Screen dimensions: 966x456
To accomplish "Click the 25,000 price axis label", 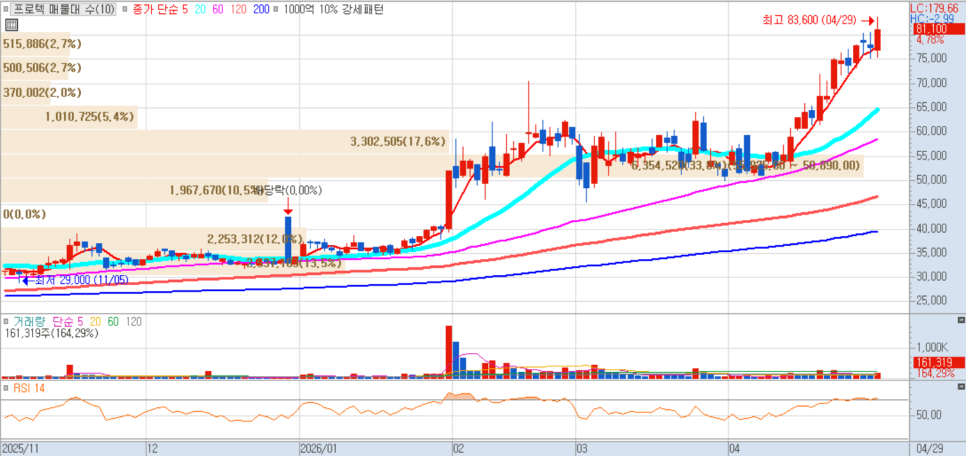I will click(x=930, y=301).
